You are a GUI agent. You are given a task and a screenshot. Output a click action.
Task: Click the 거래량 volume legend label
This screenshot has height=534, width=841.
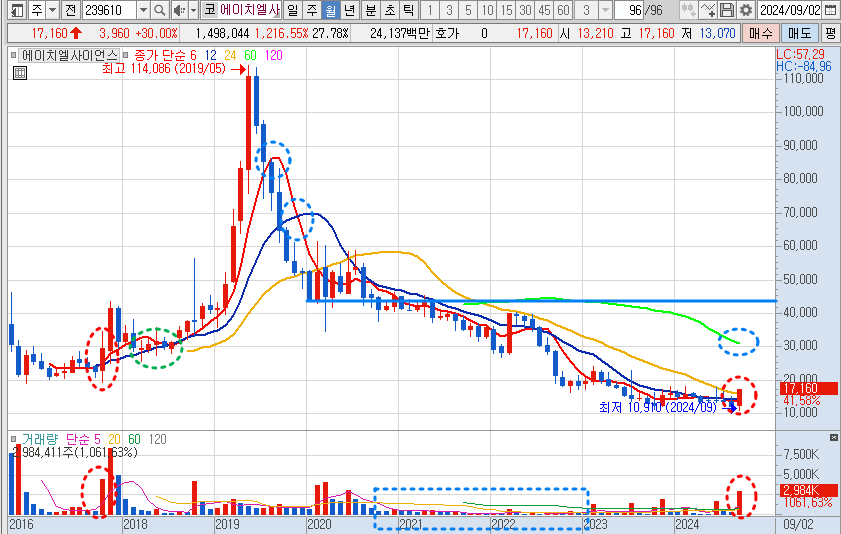point(40,440)
